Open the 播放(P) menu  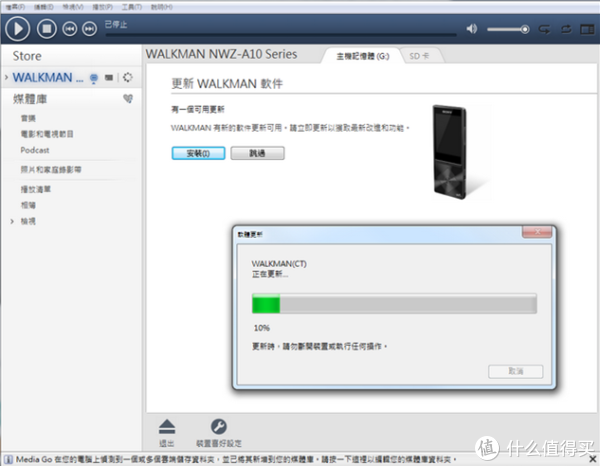coord(103,7)
